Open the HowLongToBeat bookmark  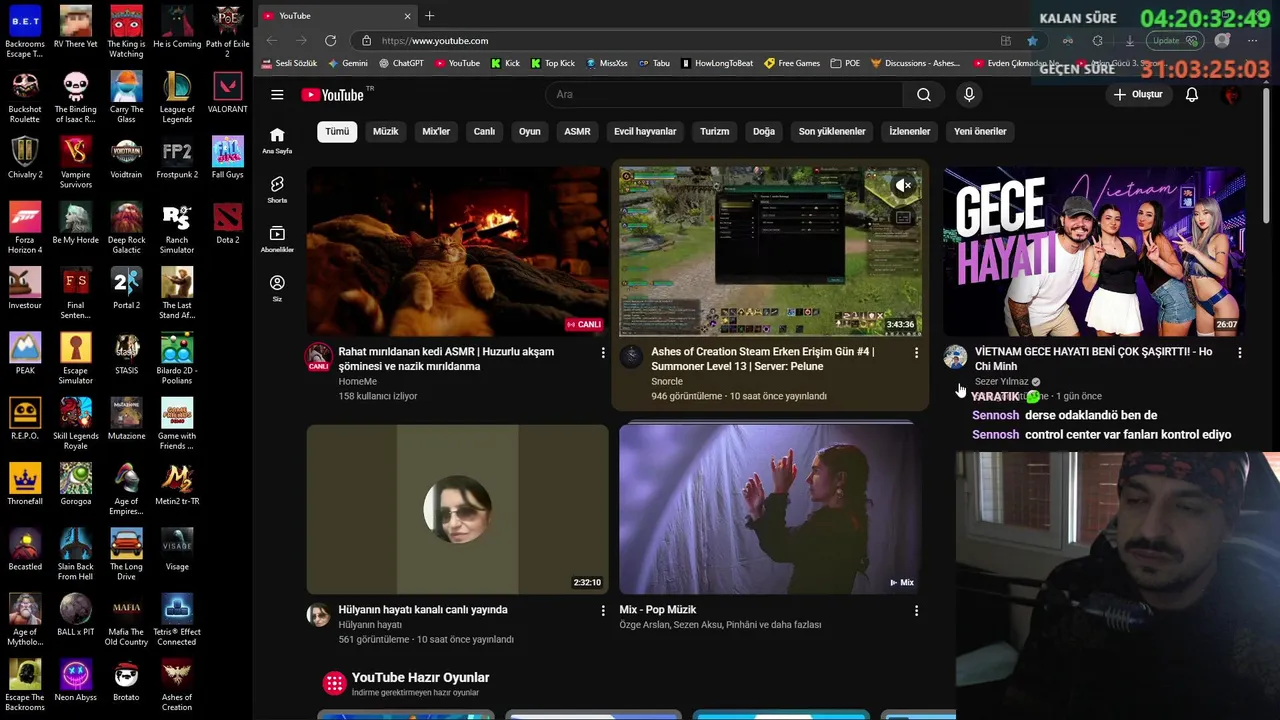tap(717, 63)
